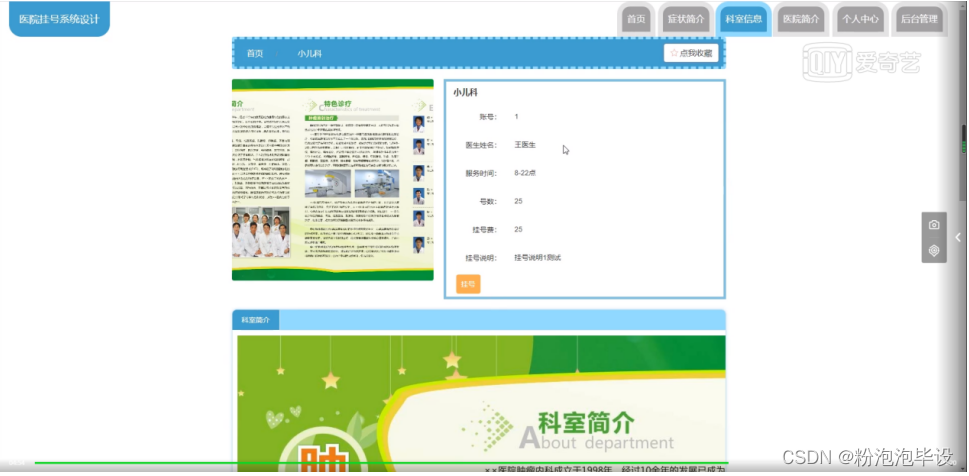
Task: Click the 服务时间 label
Action: tap(481, 174)
